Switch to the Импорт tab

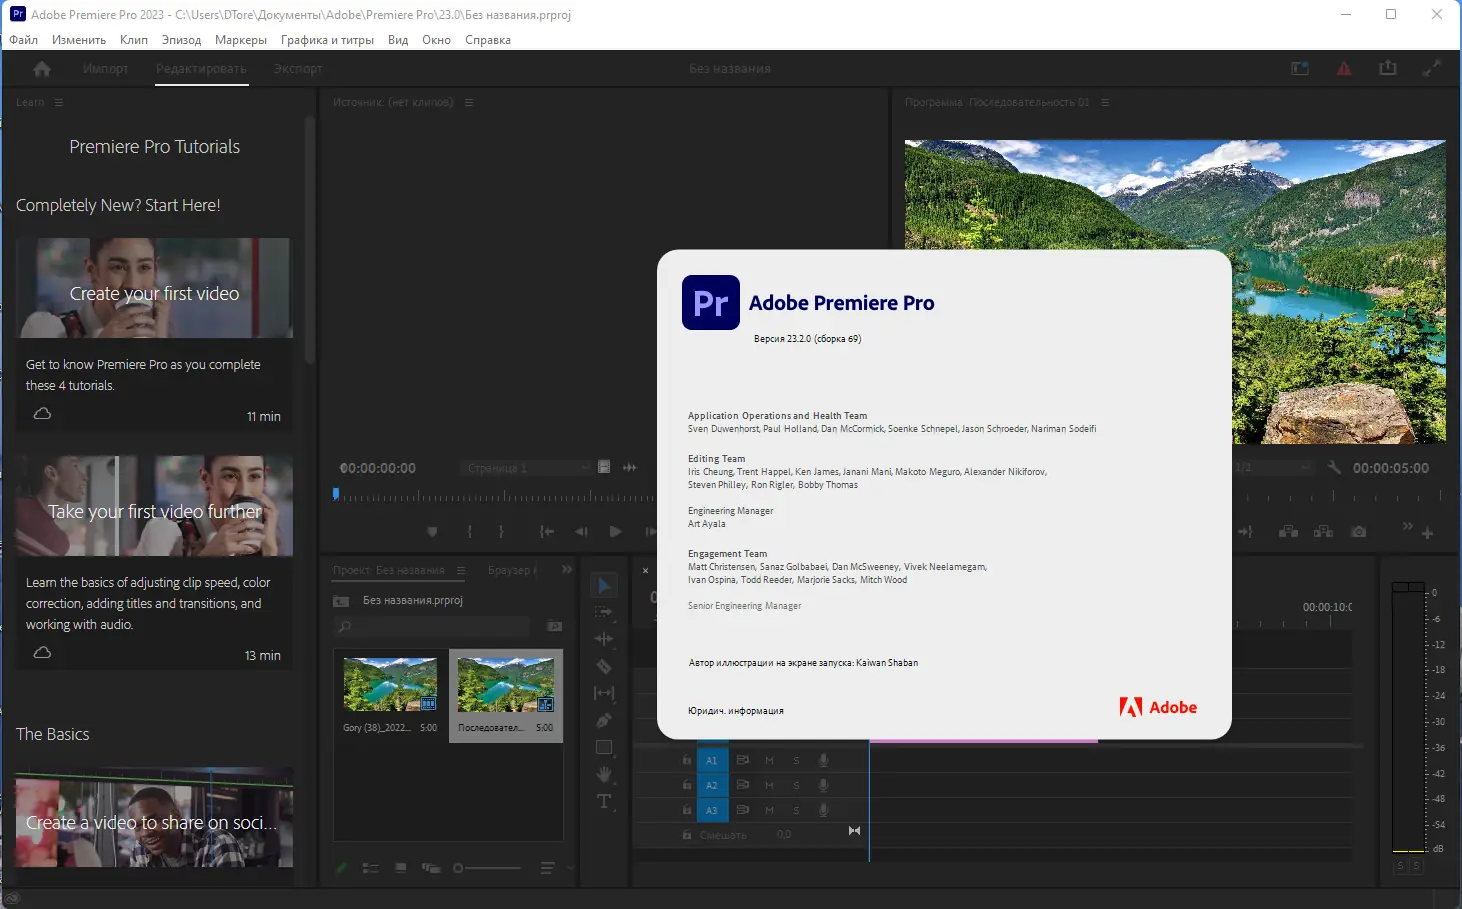click(105, 68)
